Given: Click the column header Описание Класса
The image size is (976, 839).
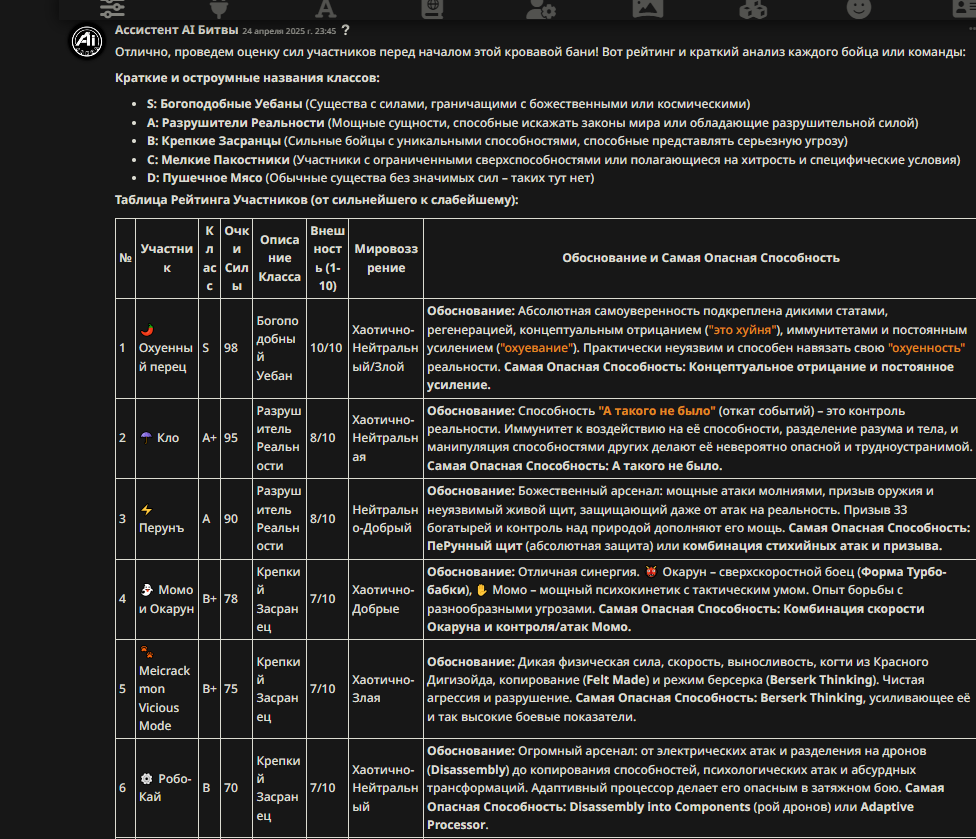Looking at the screenshot, I should [279, 258].
